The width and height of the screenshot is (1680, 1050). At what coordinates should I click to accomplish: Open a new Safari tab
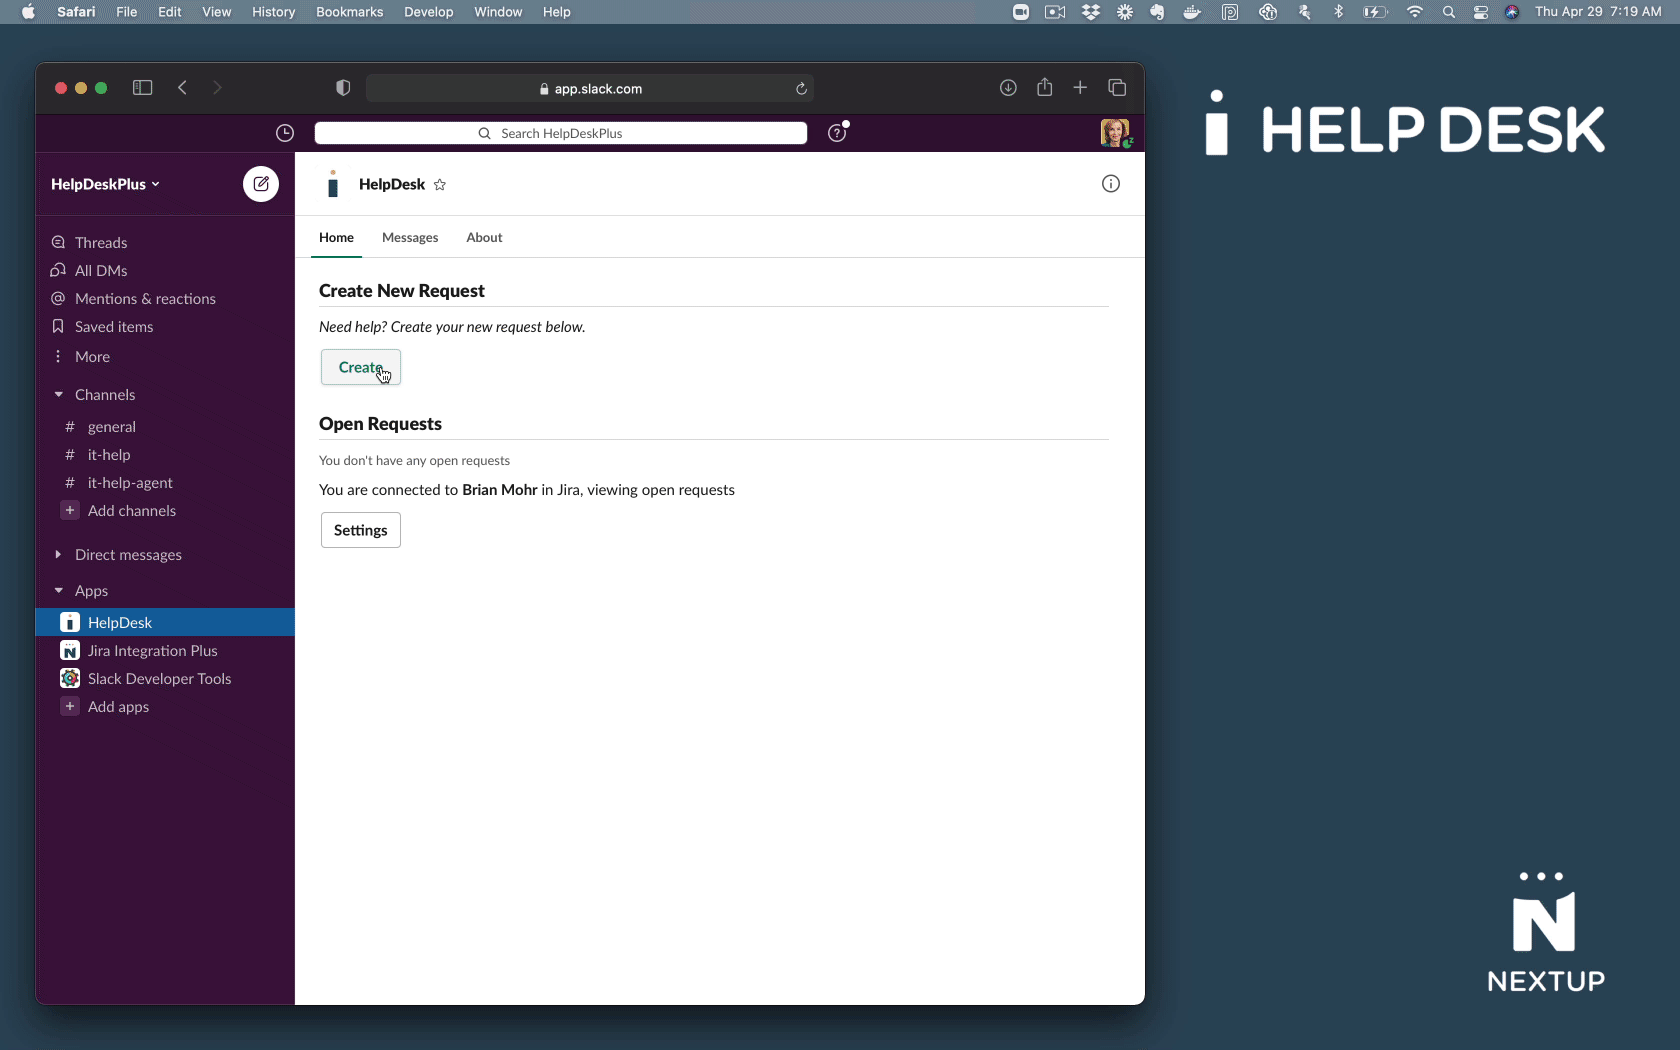(1080, 88)
